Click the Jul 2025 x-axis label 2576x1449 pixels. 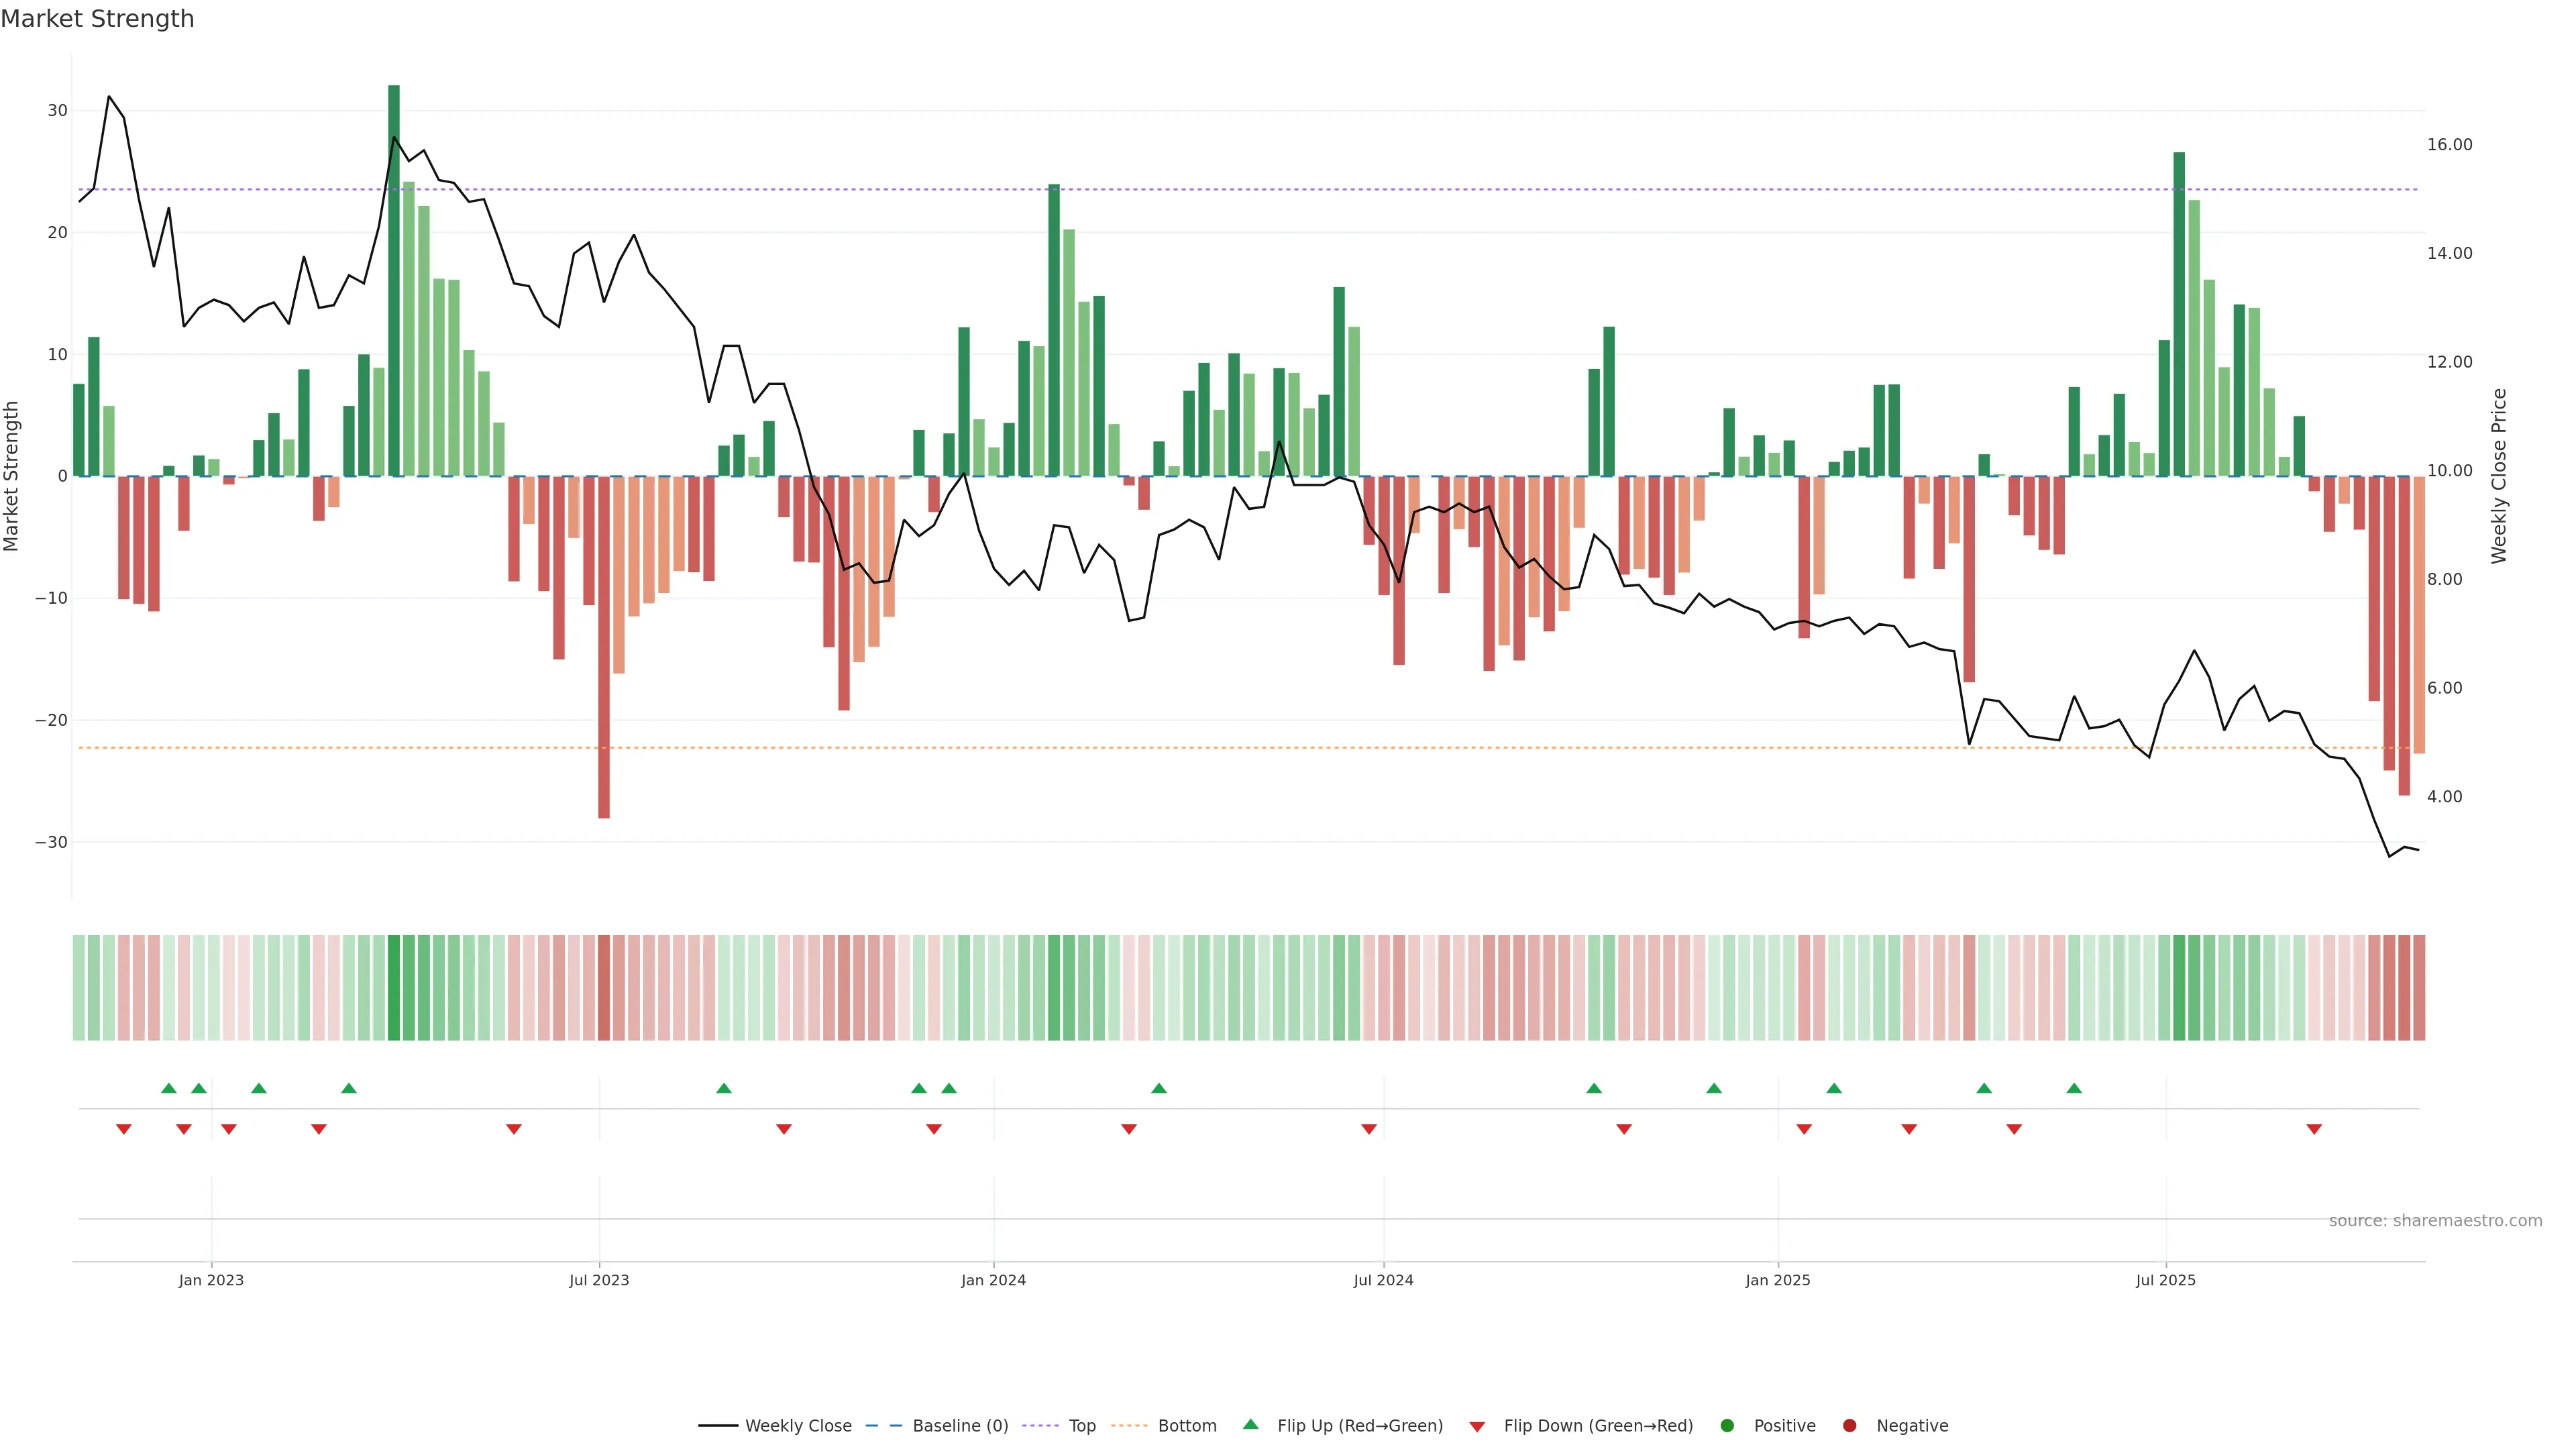click(2165, 1280)
